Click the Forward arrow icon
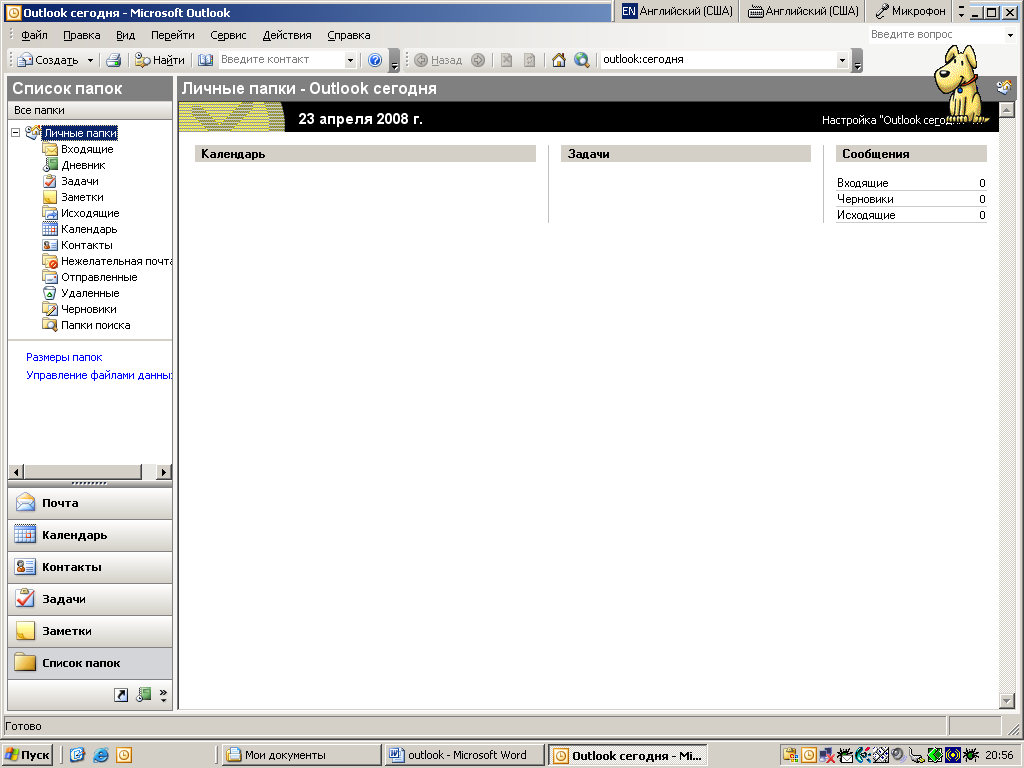1024x768 pixels. (478, 60)
